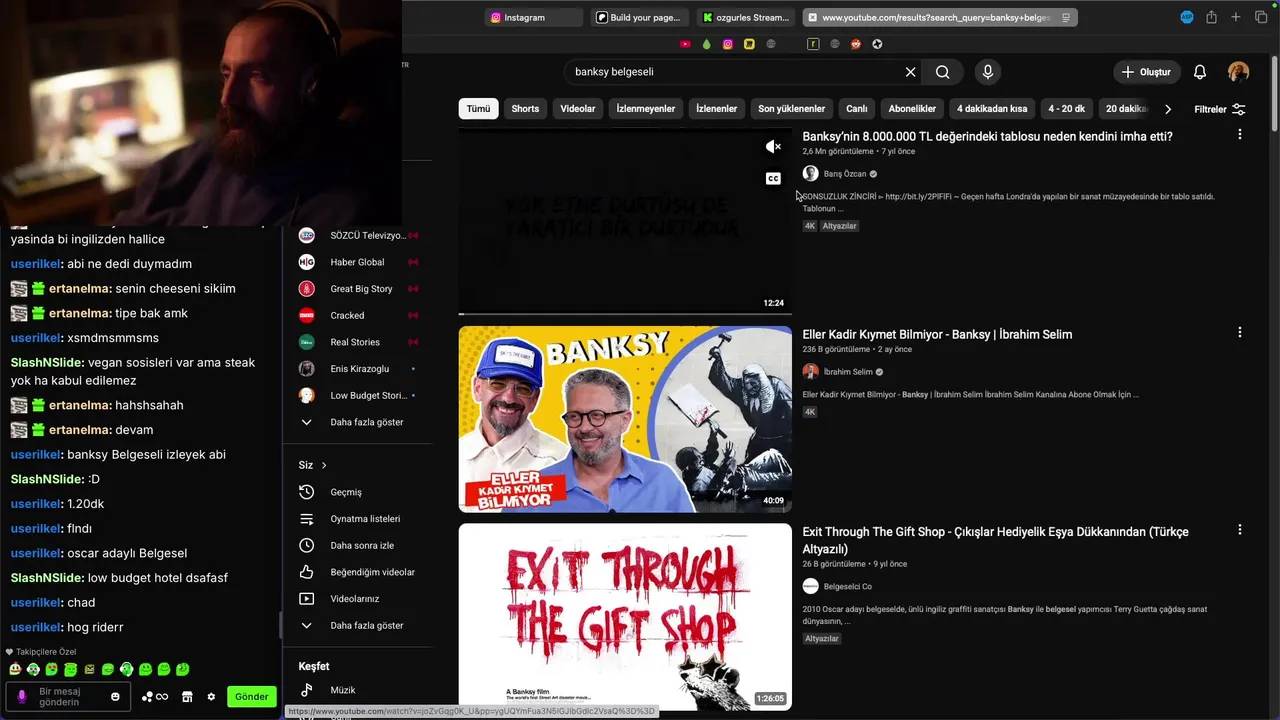
Task: Click the blue ABP extension icon
Action: [1187, 17]
